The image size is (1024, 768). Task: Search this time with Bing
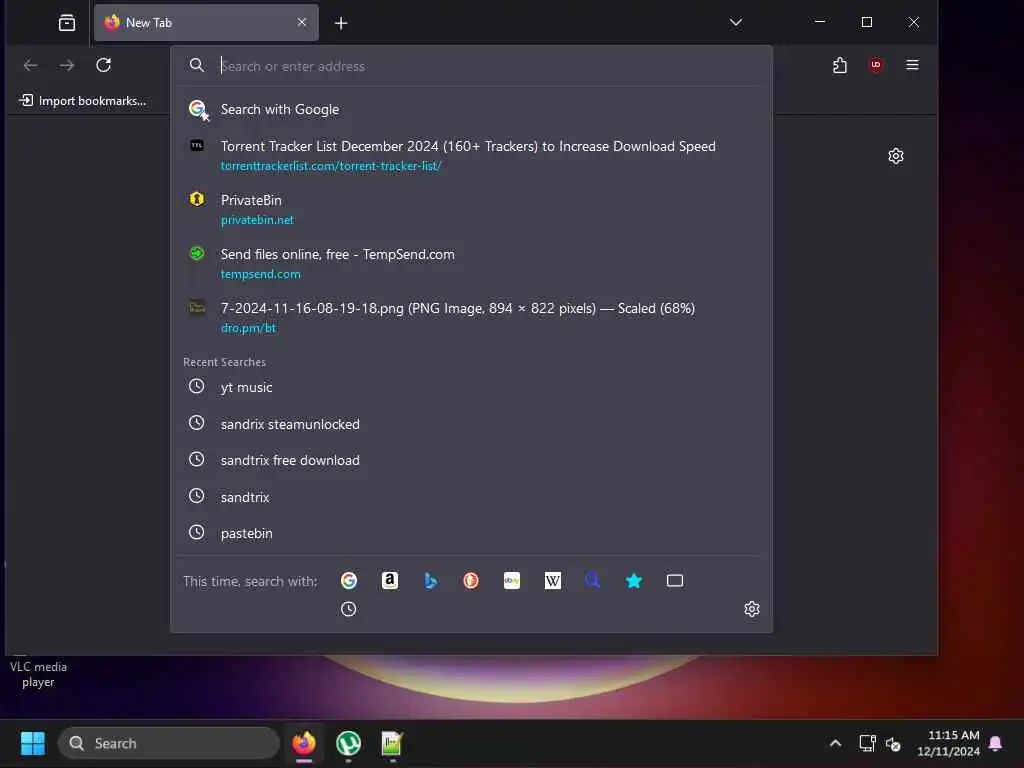tap(430, 580)
